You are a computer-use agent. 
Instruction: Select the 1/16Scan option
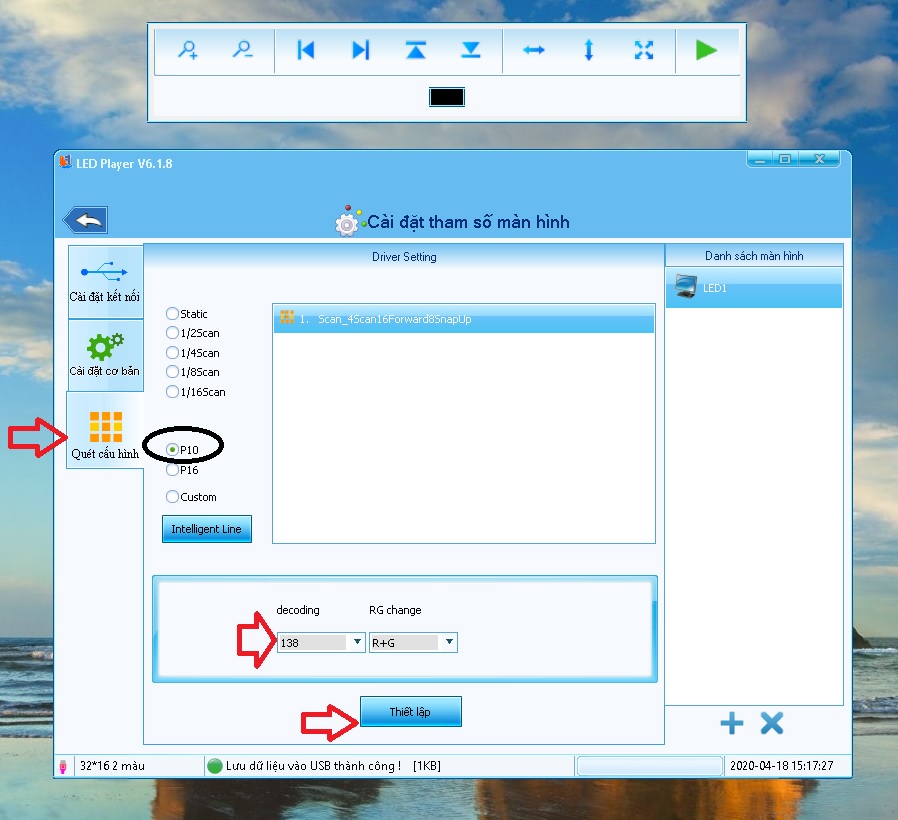tap(196, 392)
